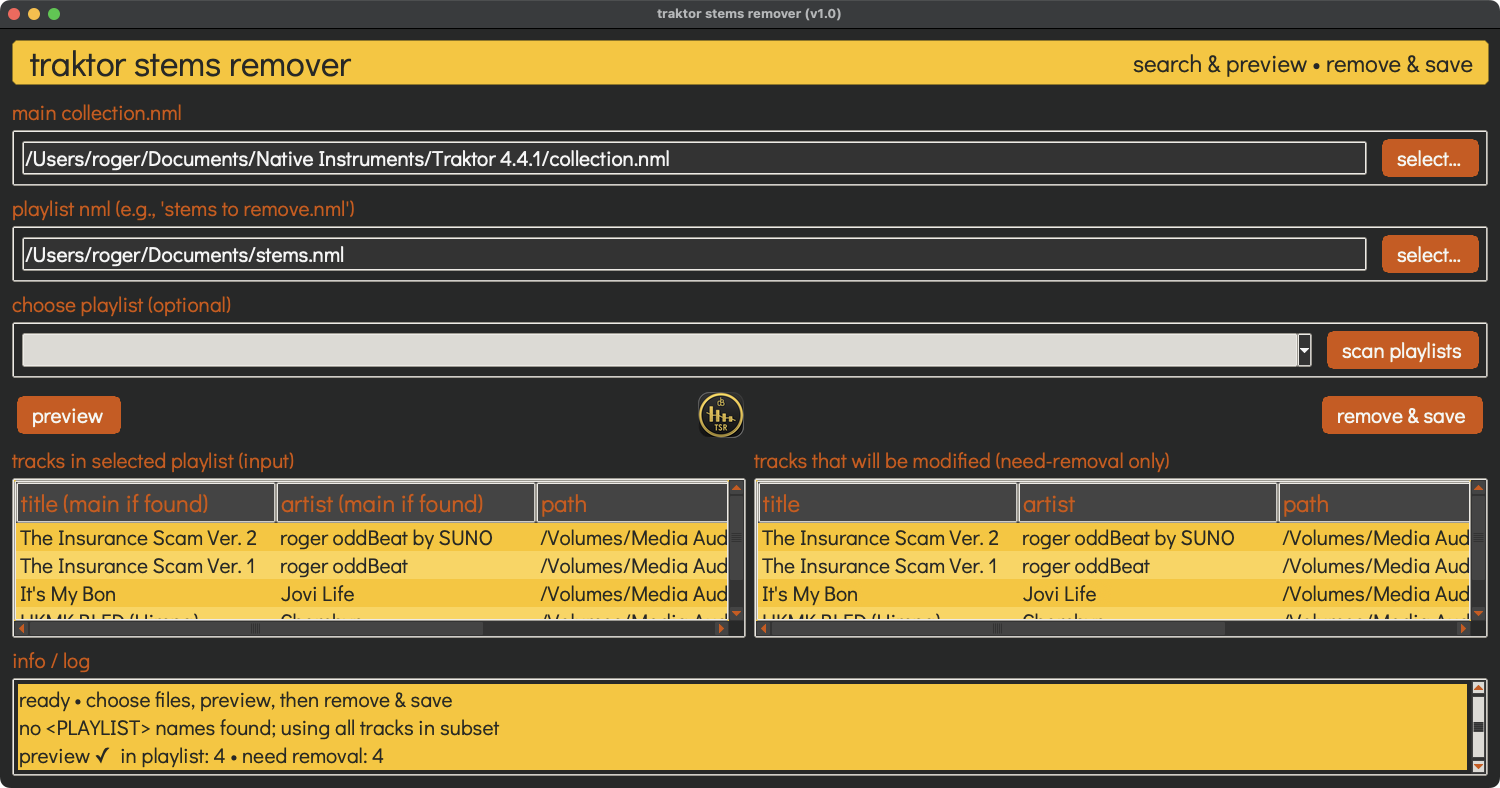1500x788 pixels.
Task: Click 'roger oddBeat' artist in modified table
Action: click(x=1086, y=566)
